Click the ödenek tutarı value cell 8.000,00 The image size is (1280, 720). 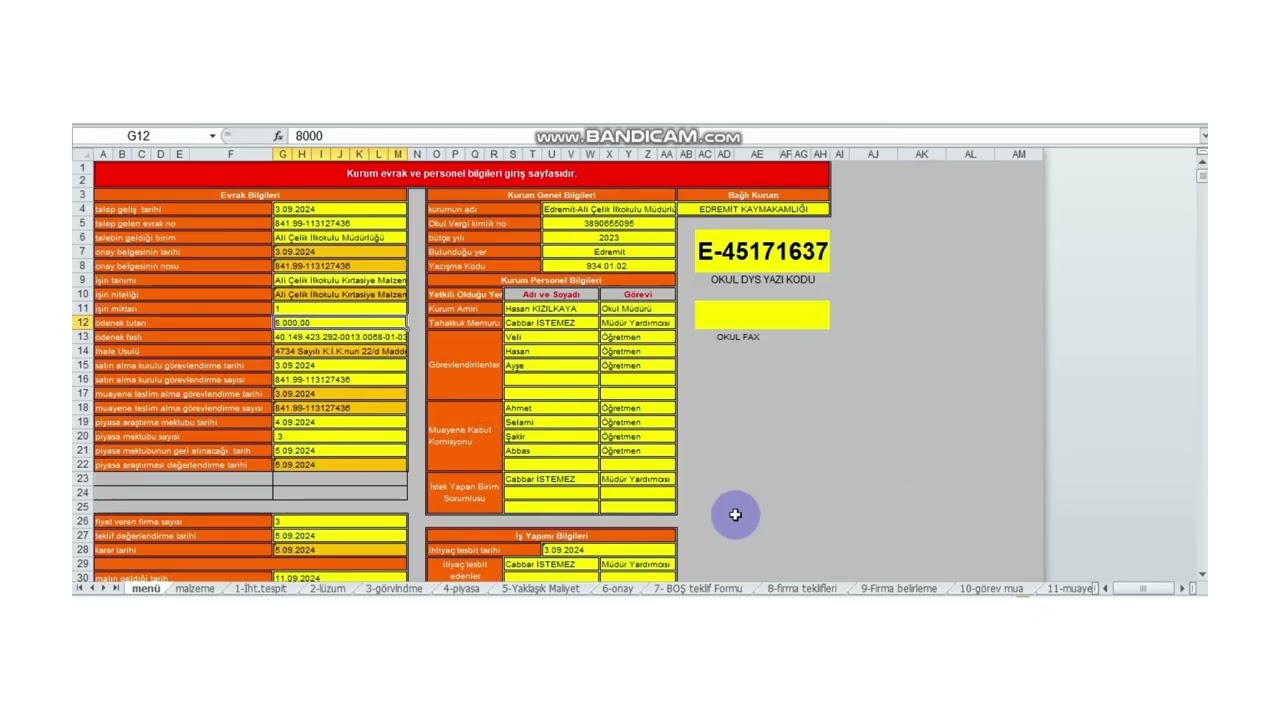click(340, 323)
